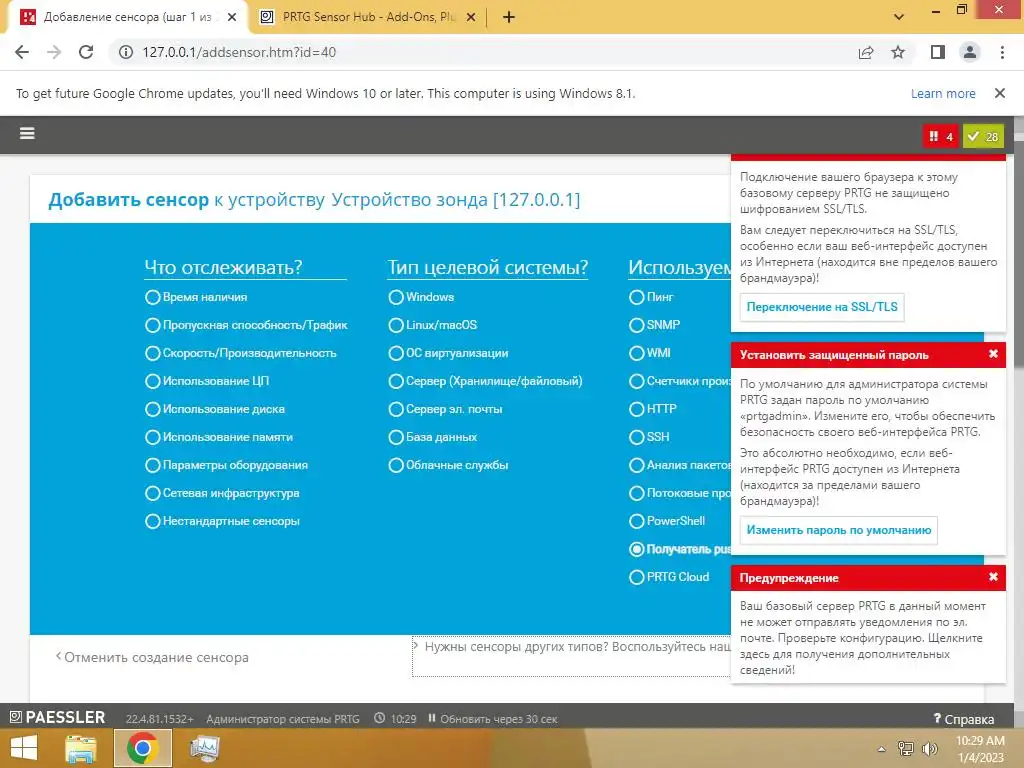Image resolution: width=1024 pixels, height=768 pixels.
Task: Select 'Пропускная способность/Трафик' radio option
Action: pos(152,325)
